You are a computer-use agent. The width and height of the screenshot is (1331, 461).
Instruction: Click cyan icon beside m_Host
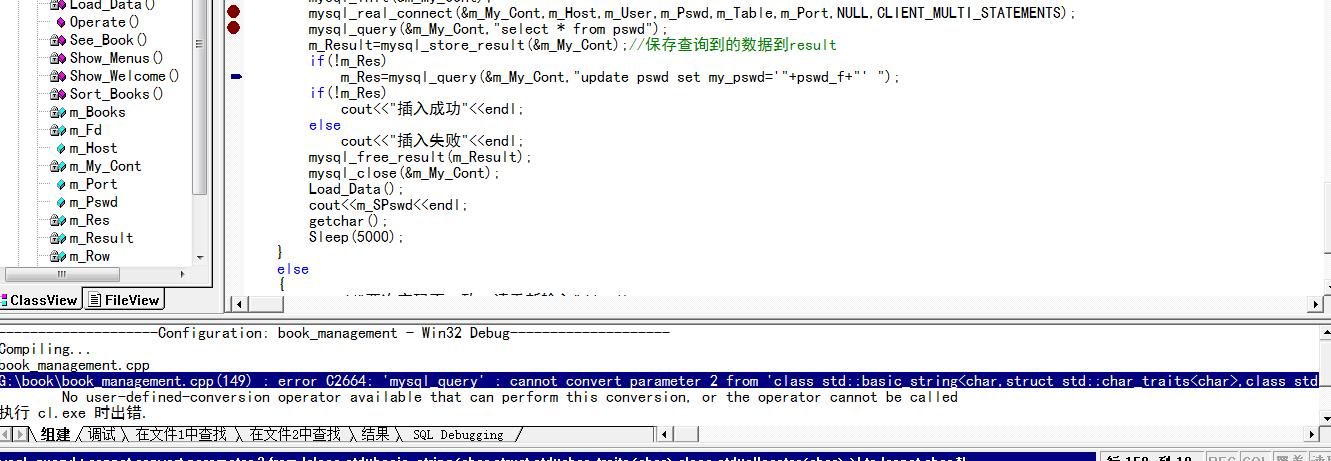[x=60, y=148]
